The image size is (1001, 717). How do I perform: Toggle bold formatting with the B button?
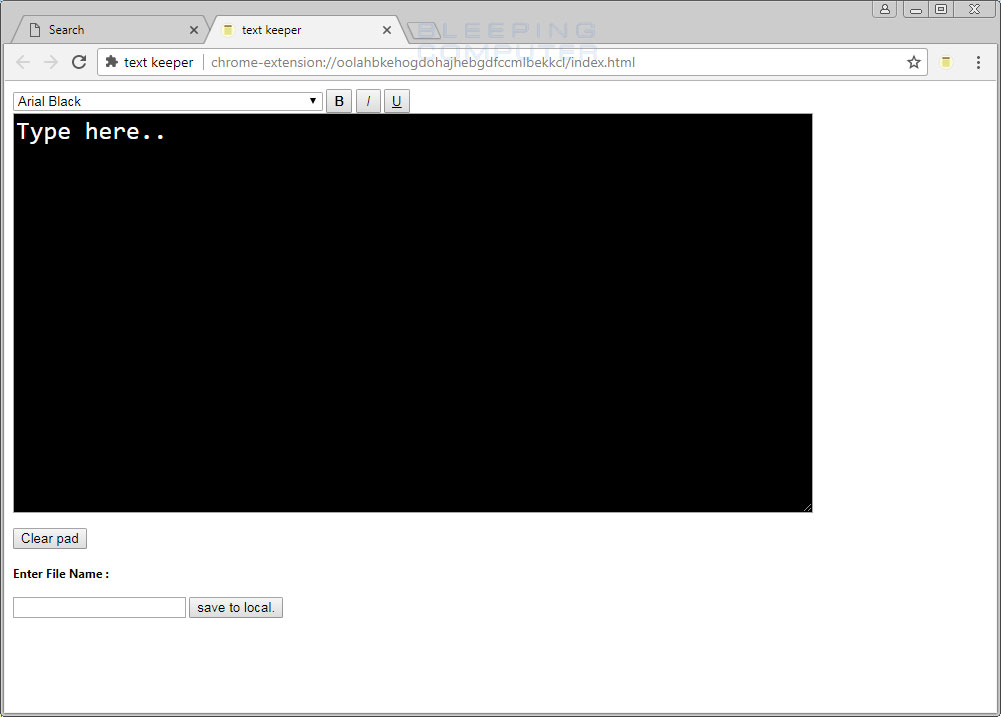pos(339,100)
